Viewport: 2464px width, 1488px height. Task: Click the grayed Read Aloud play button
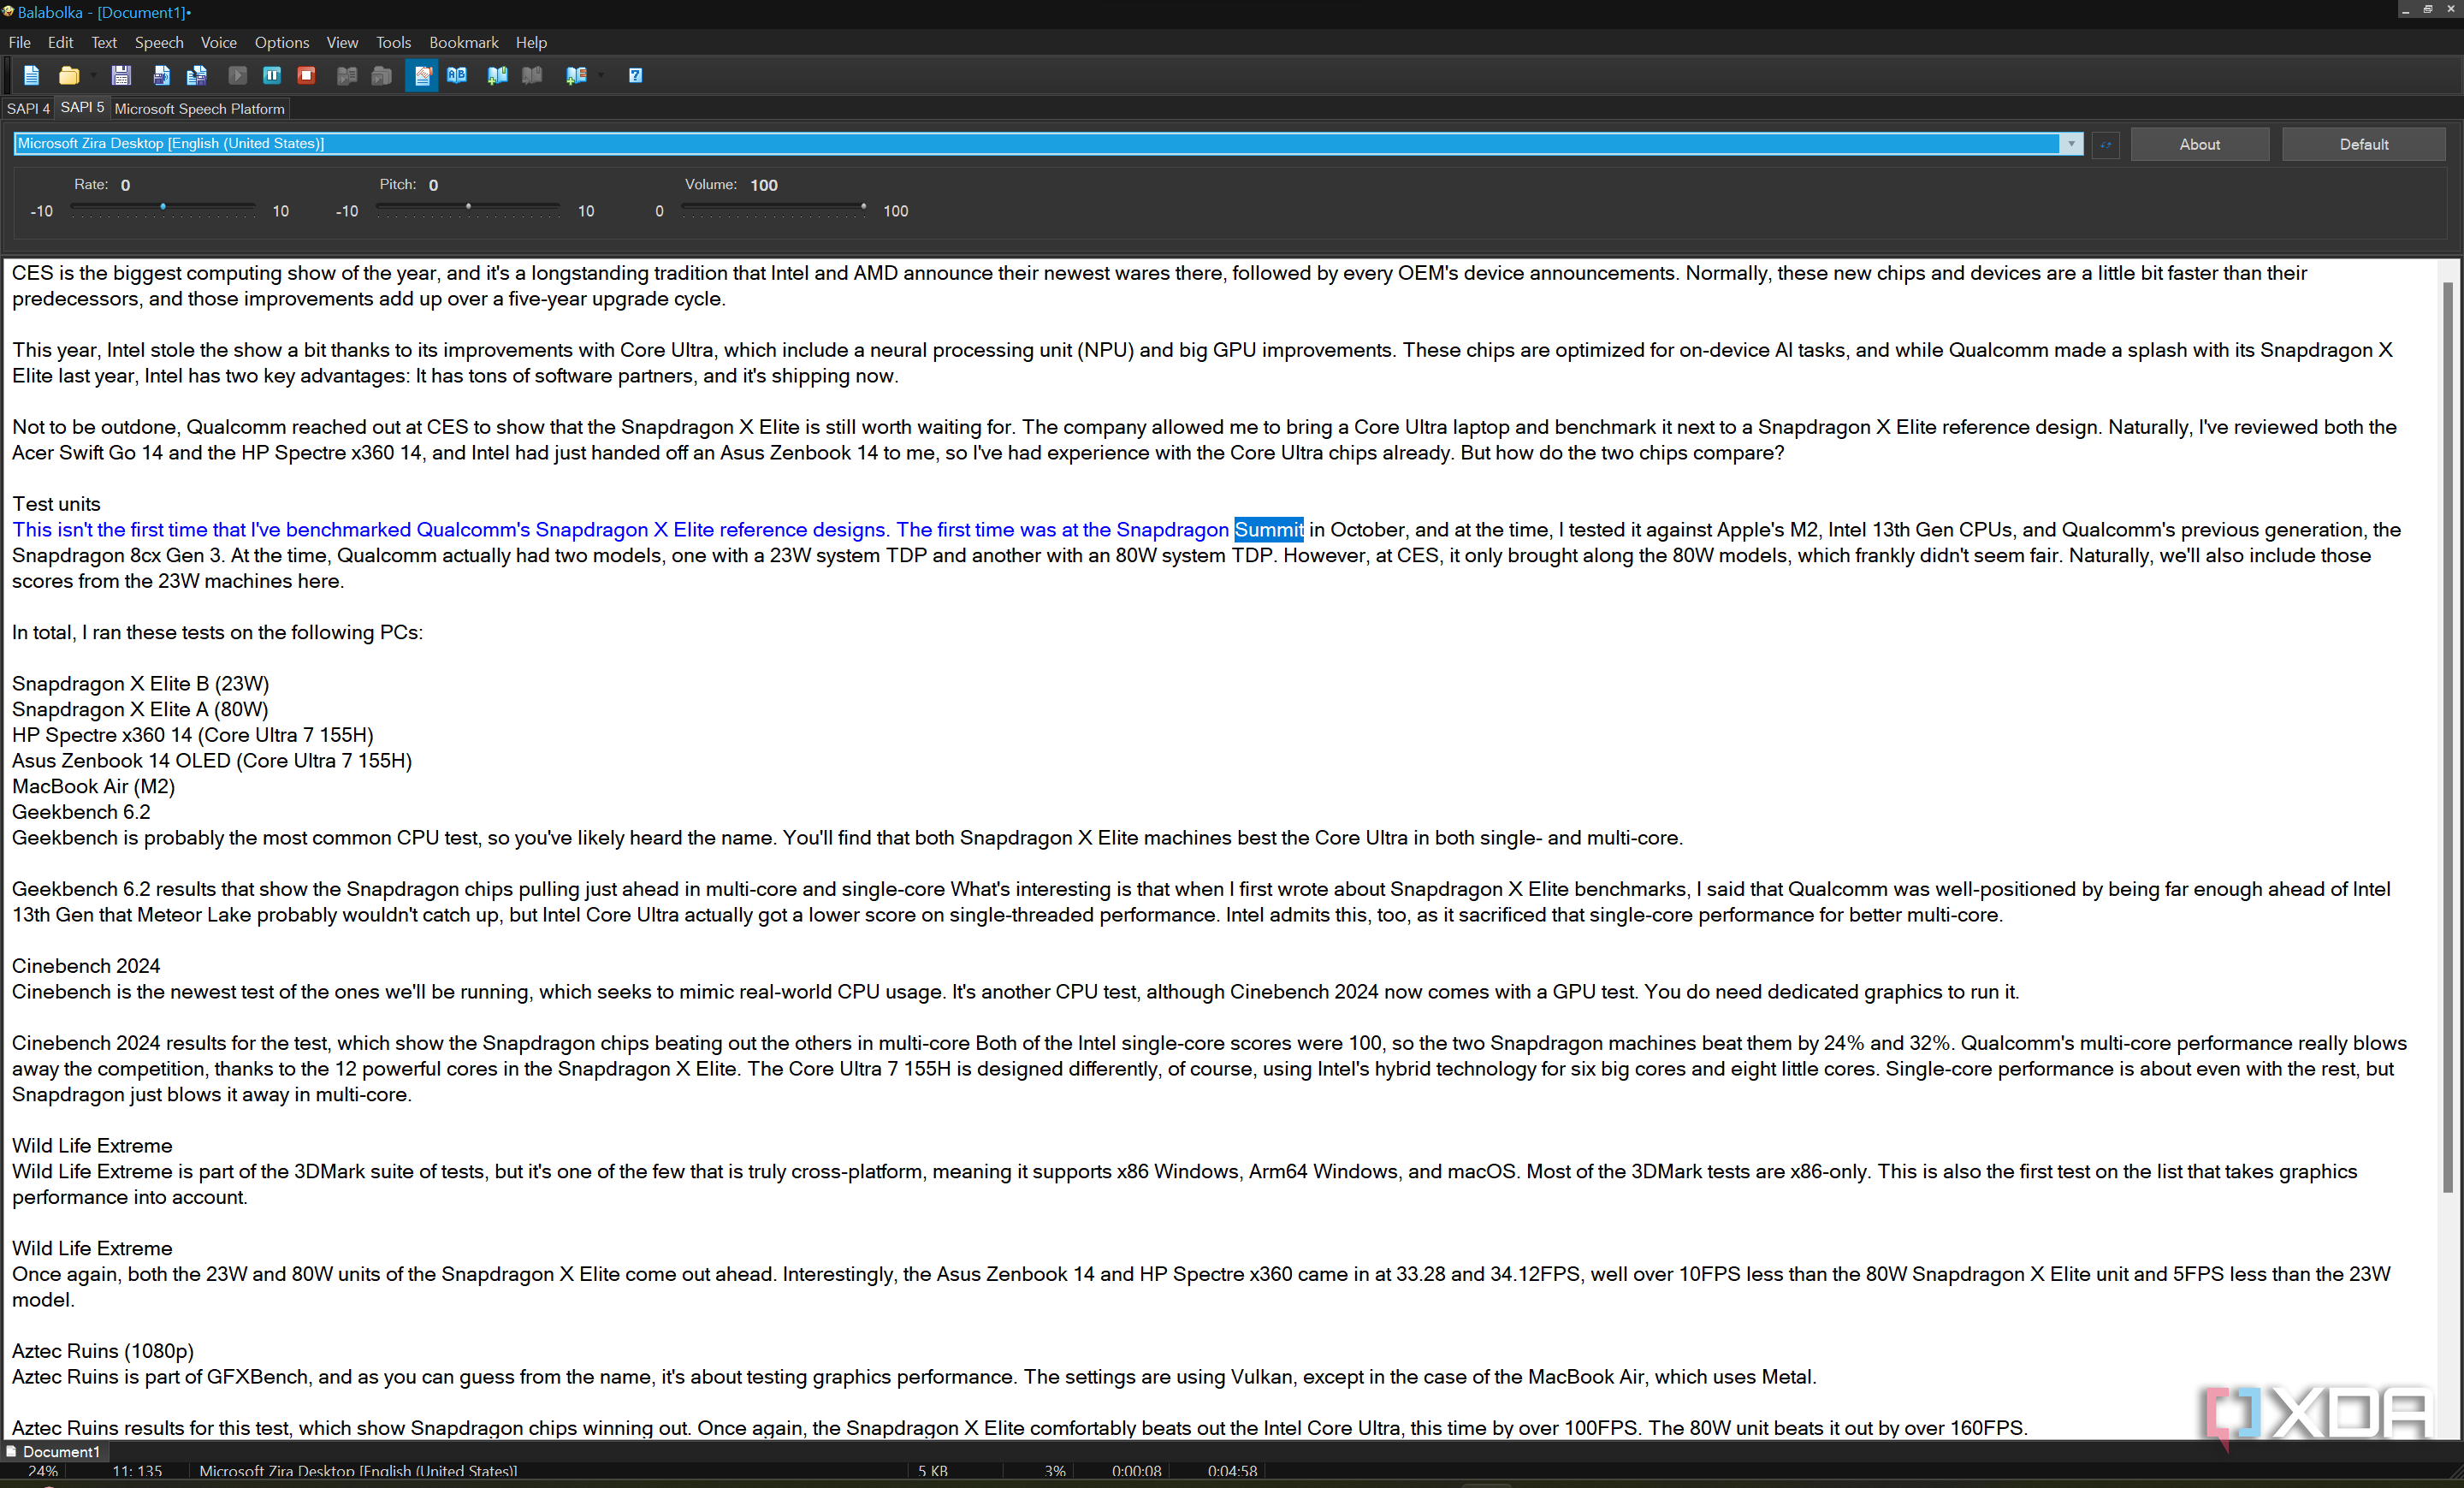pos(237,75)
